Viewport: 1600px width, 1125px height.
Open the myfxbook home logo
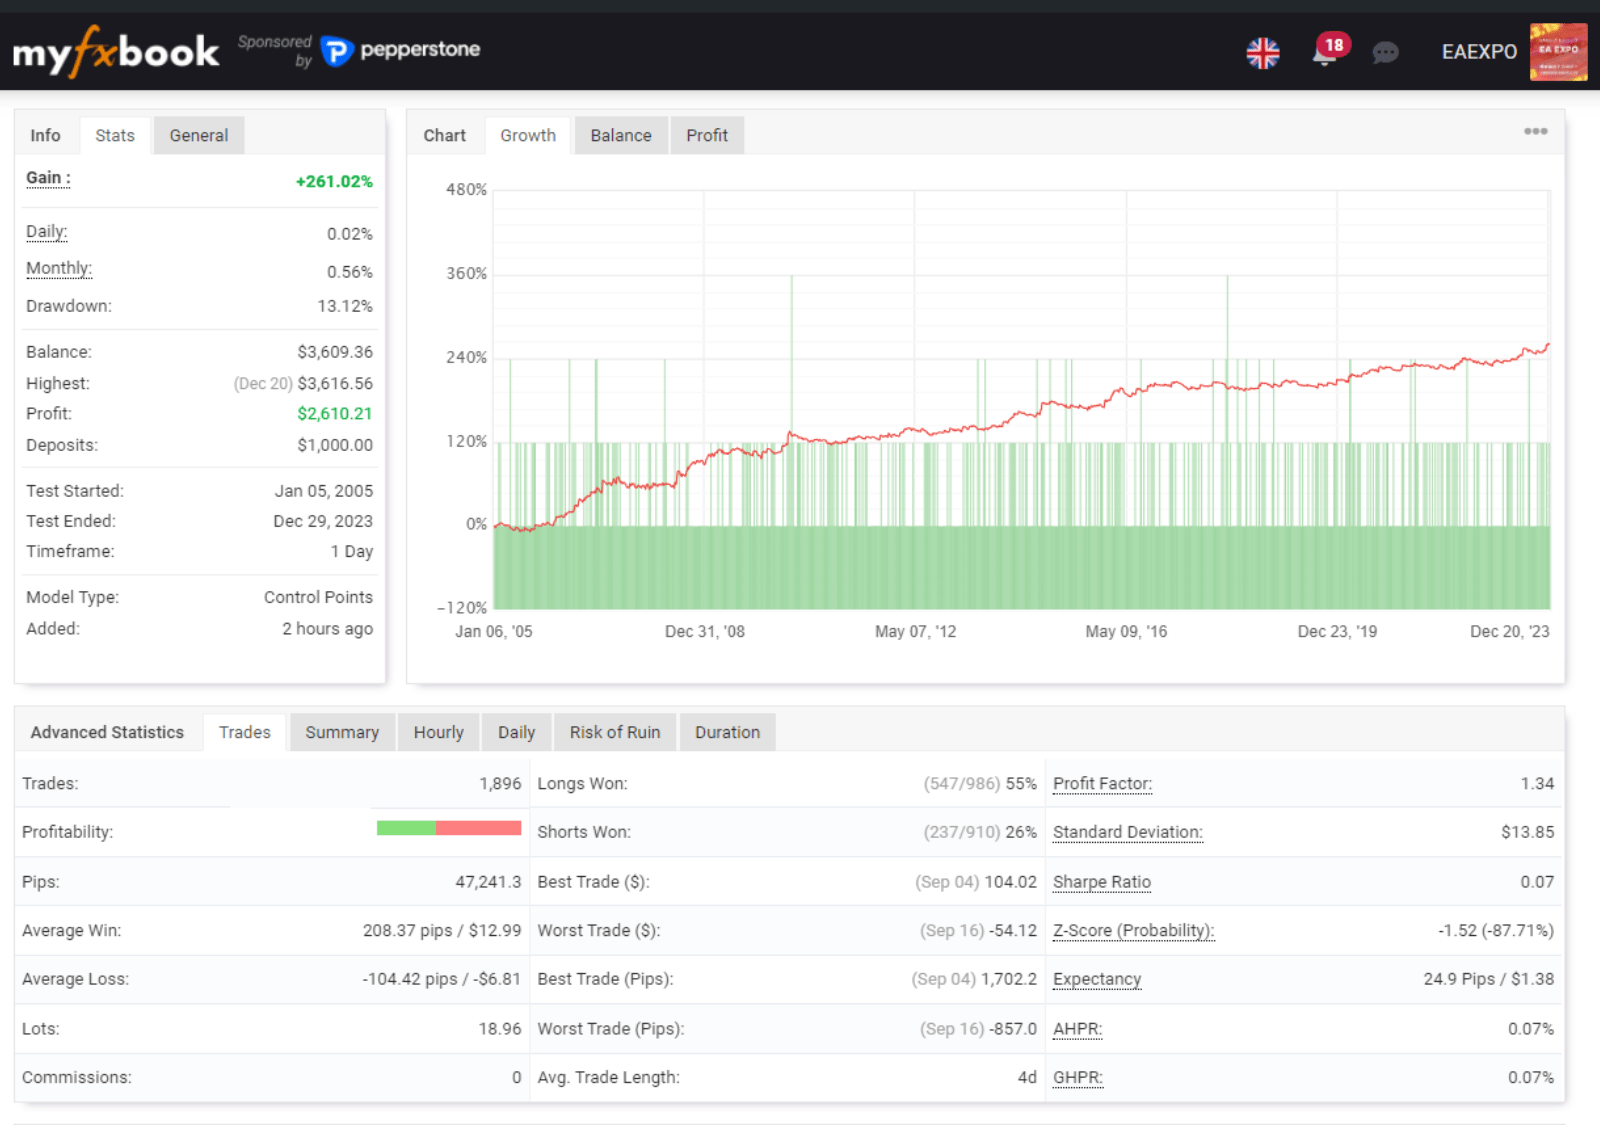click(115, 51)
